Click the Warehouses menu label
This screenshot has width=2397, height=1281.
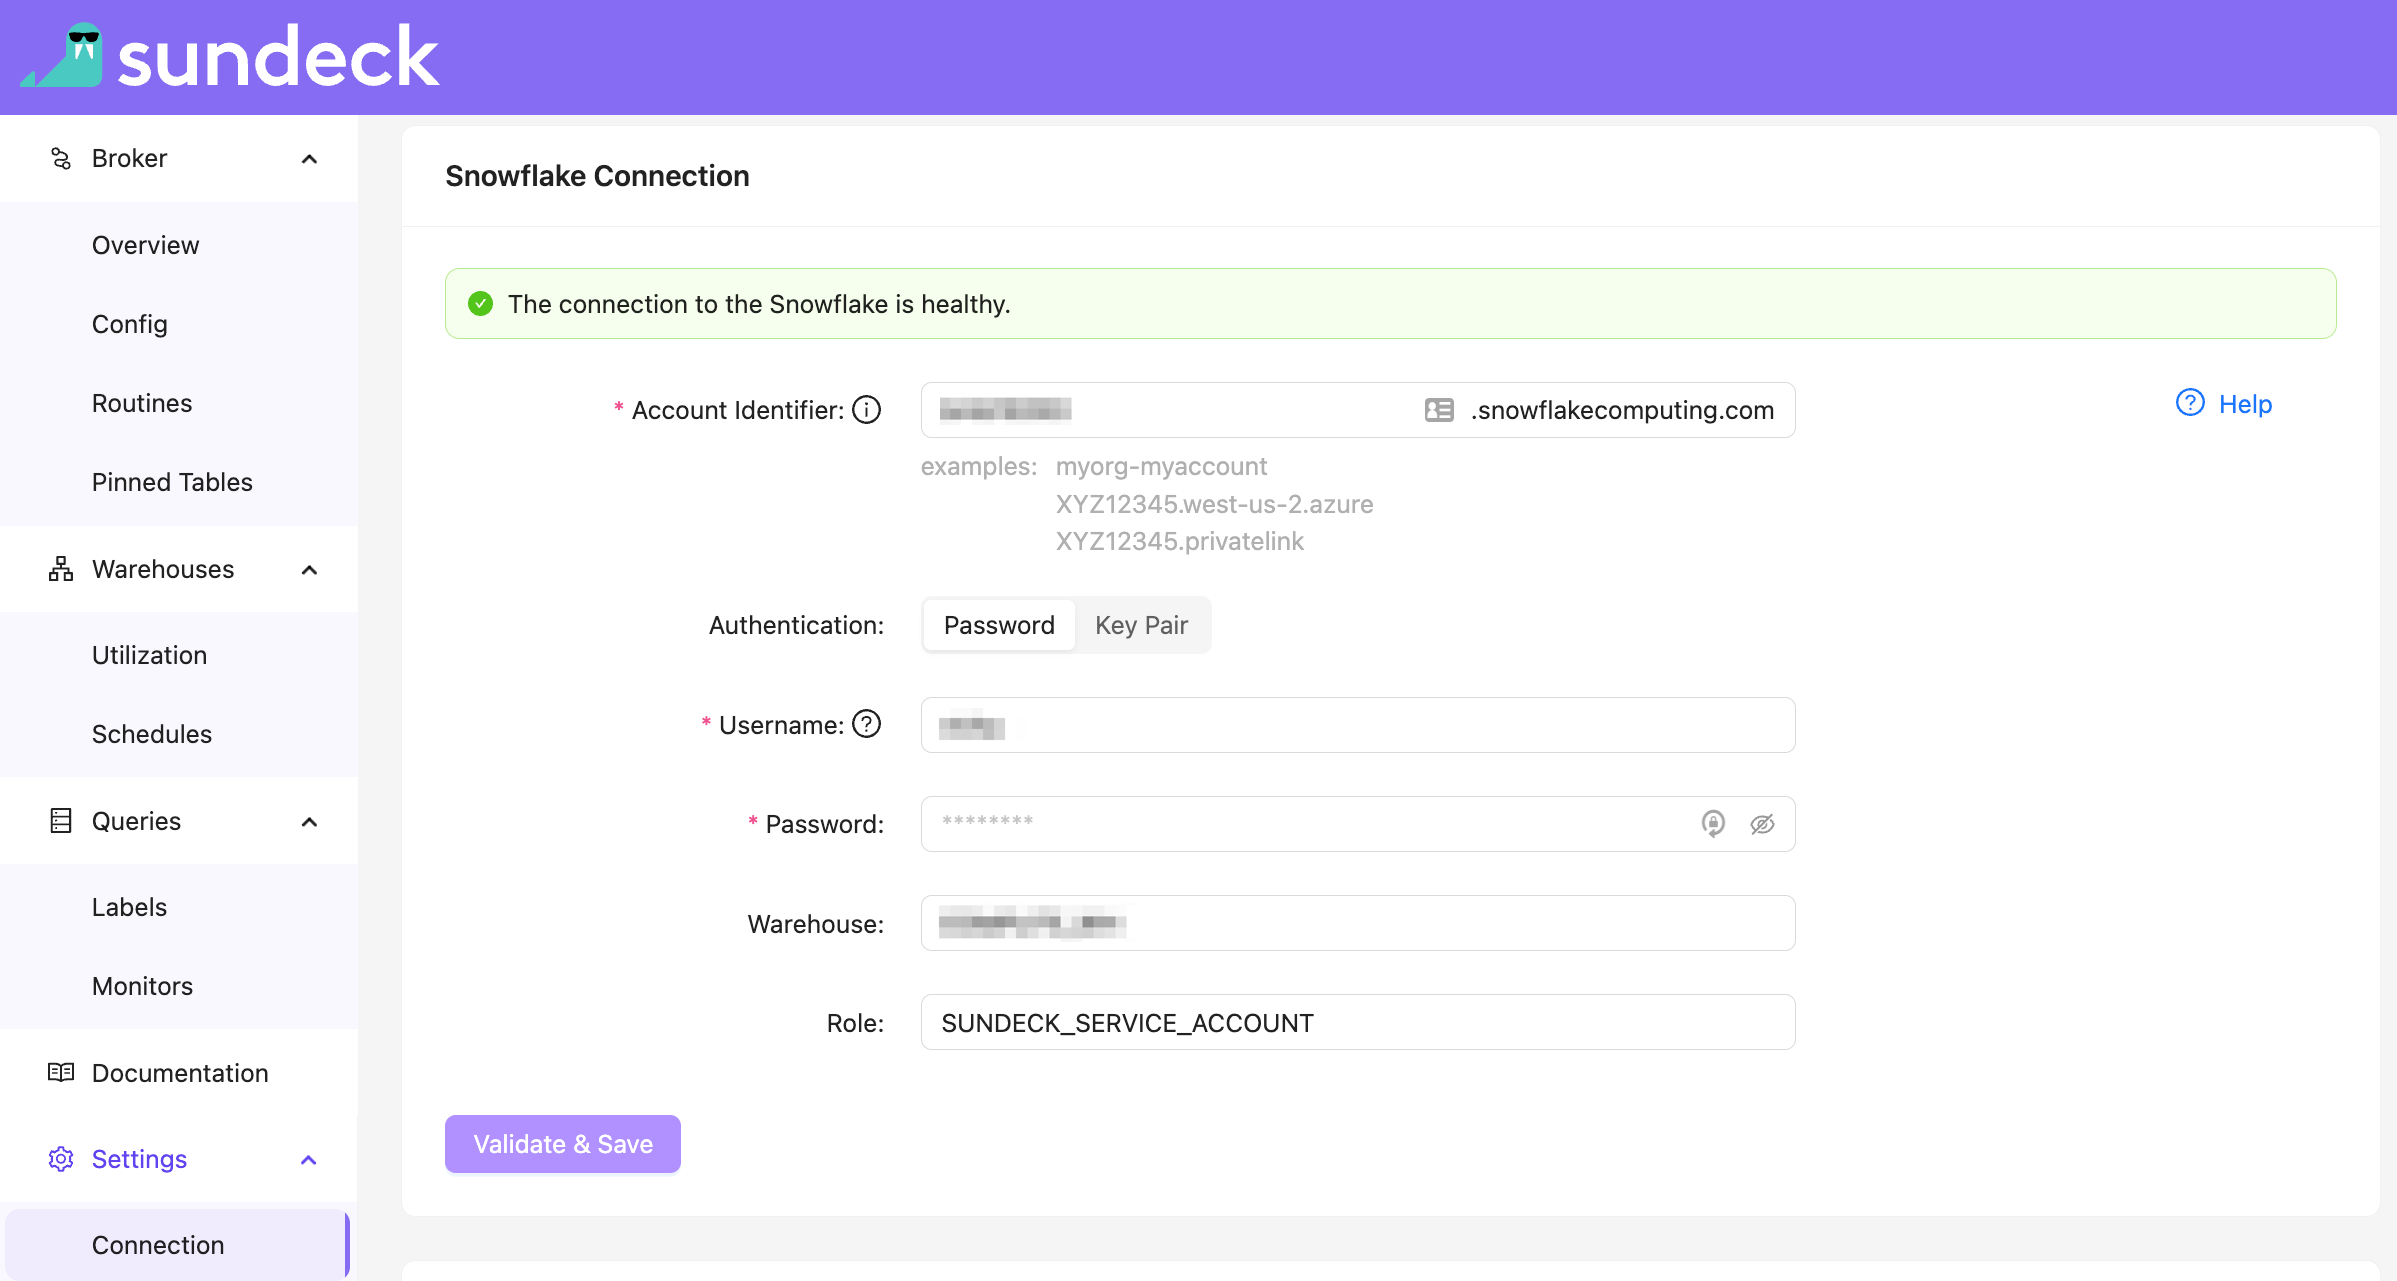163,569
